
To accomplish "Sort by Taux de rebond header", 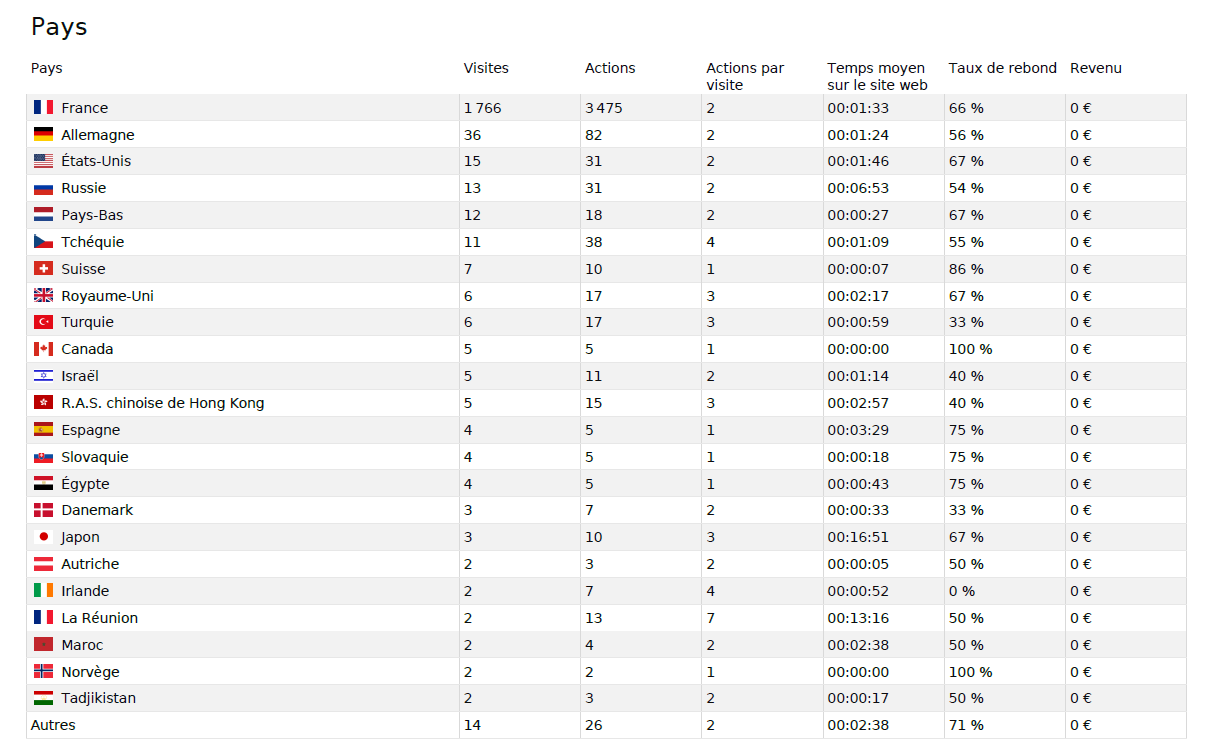I will (1002, 69).
